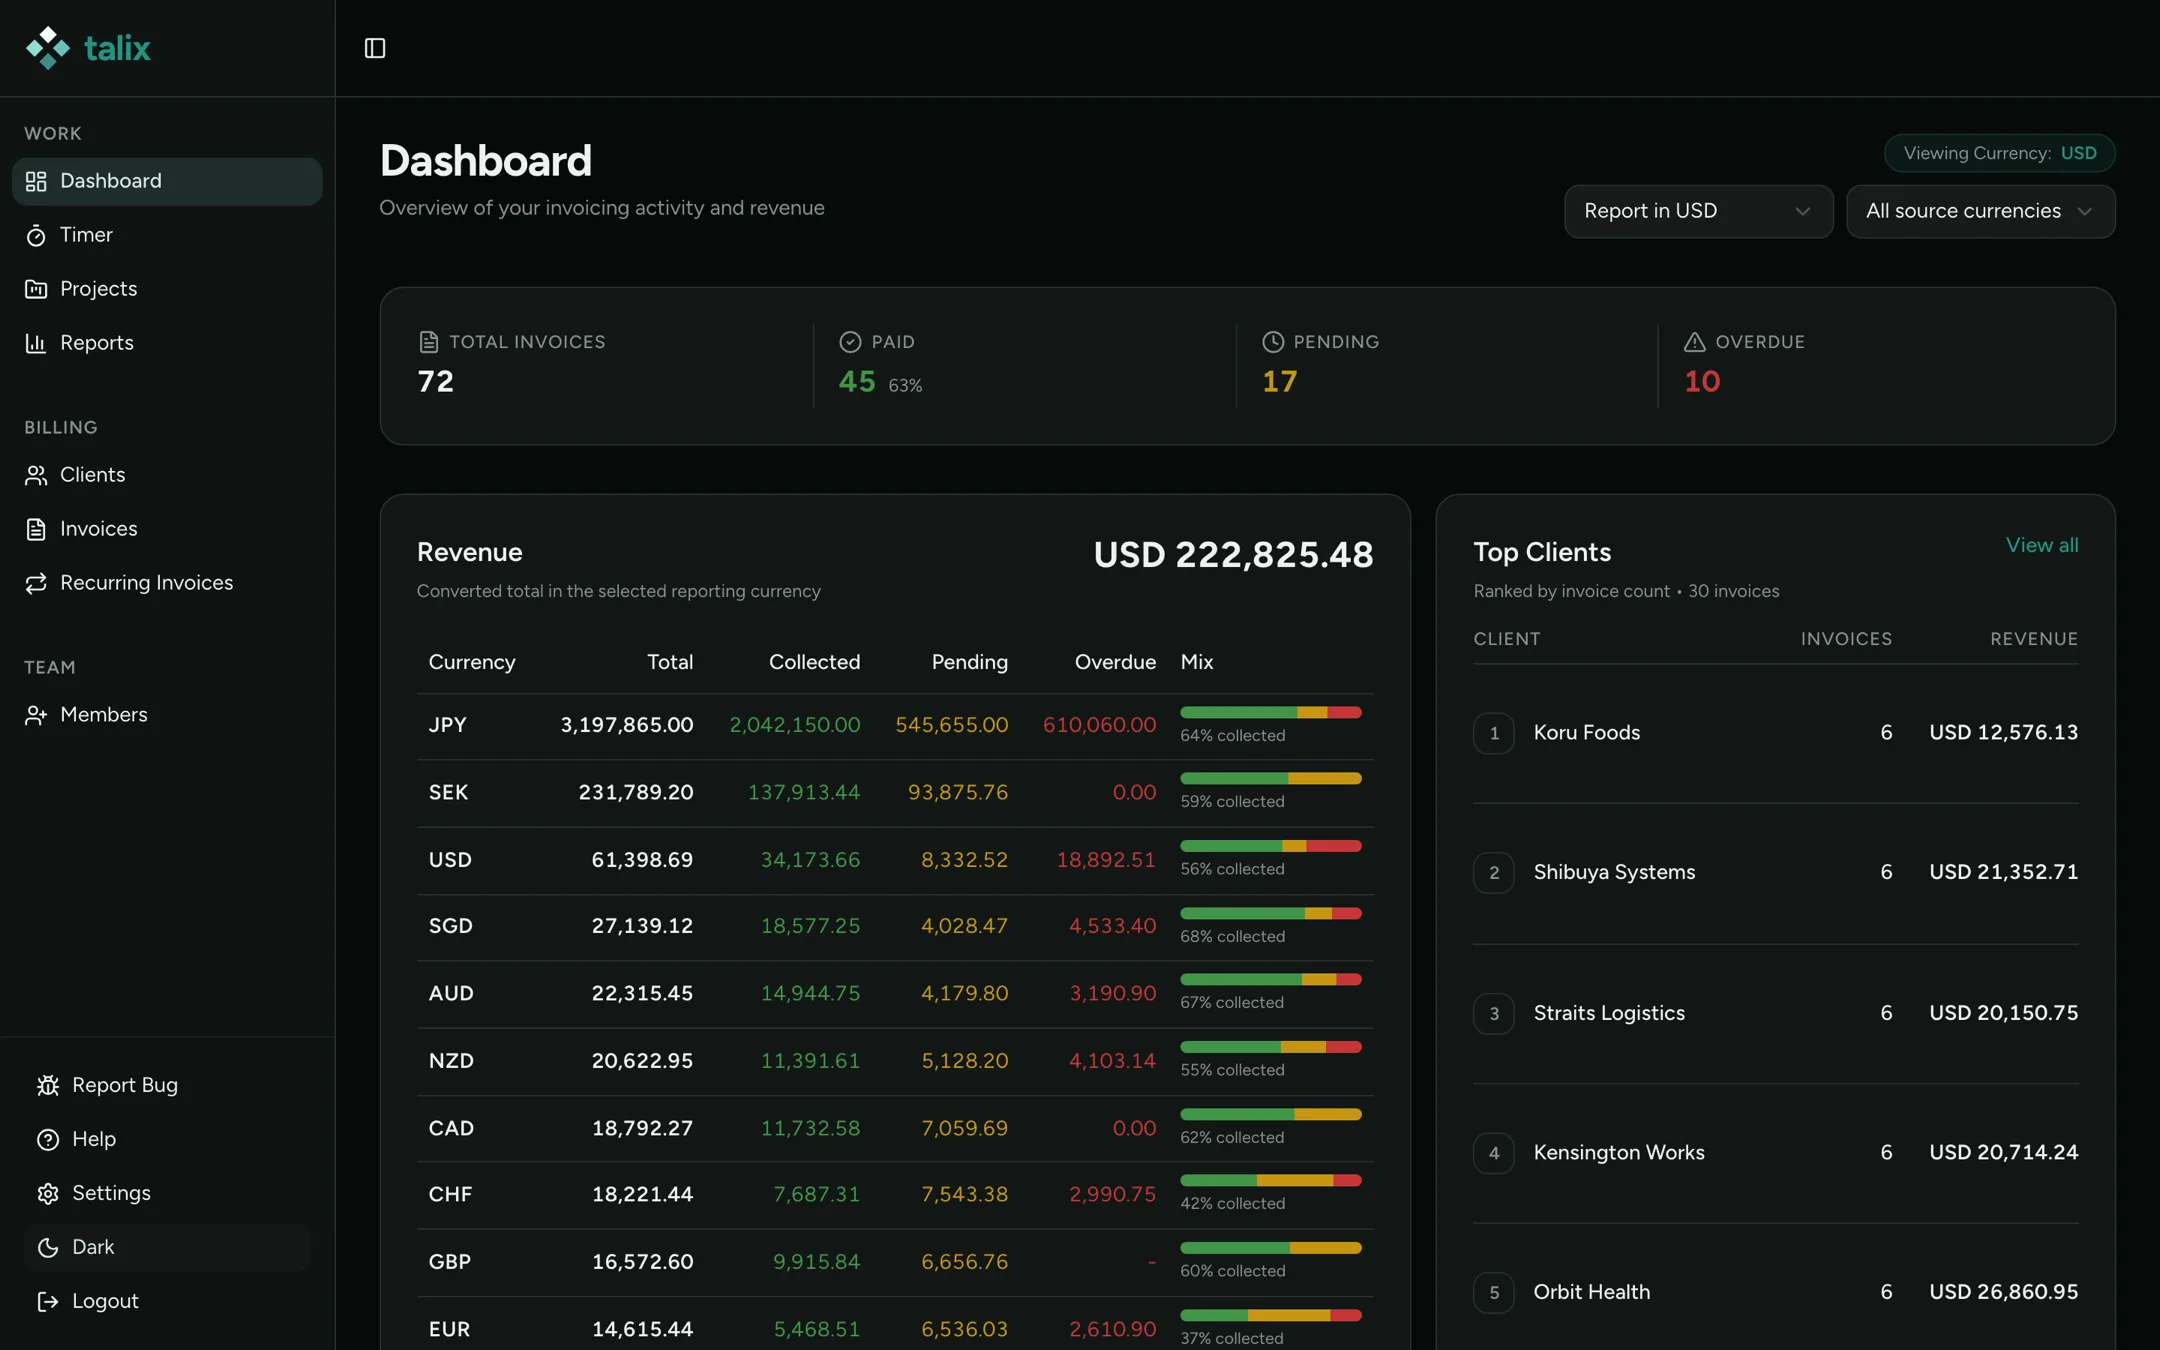Click the Pending column header in Revenue
The width and height of the screenshot is (2160, 1350).
click(969, 662)
